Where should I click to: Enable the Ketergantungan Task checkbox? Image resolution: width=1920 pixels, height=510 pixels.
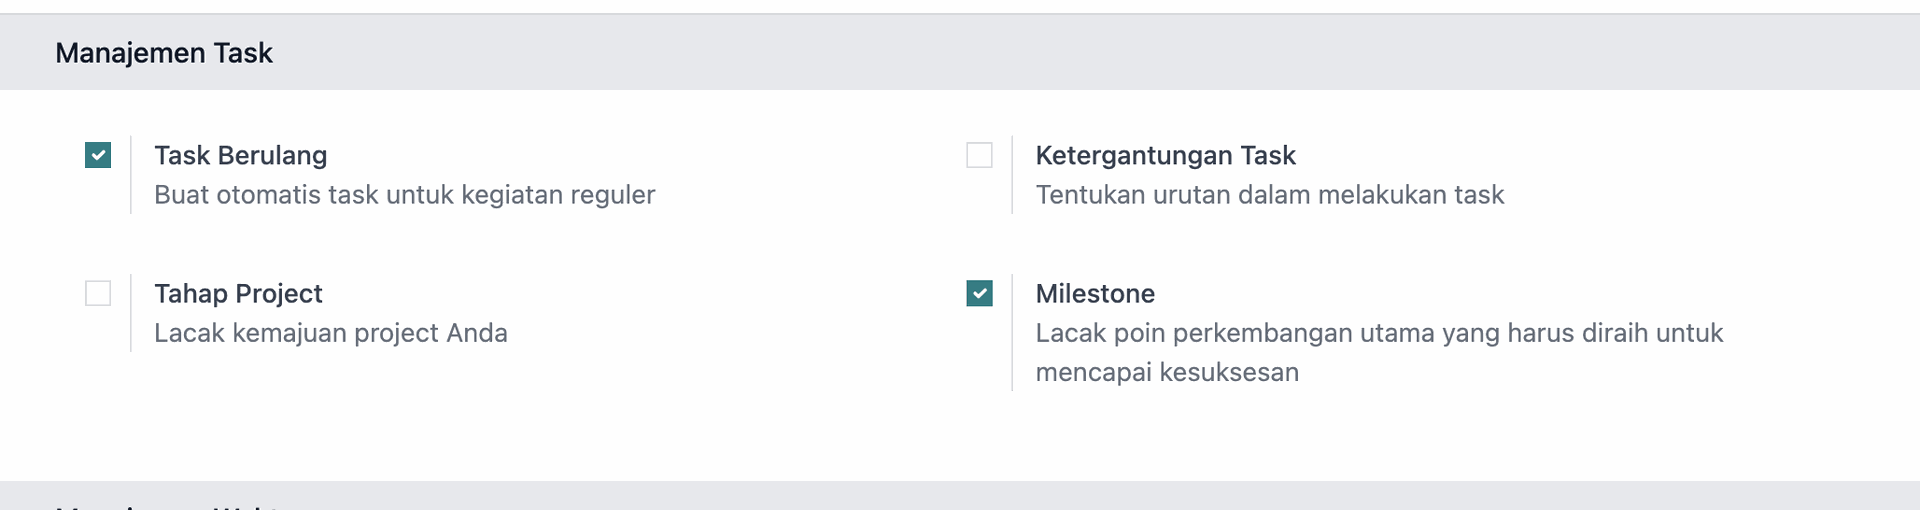(x=979, y=155)
